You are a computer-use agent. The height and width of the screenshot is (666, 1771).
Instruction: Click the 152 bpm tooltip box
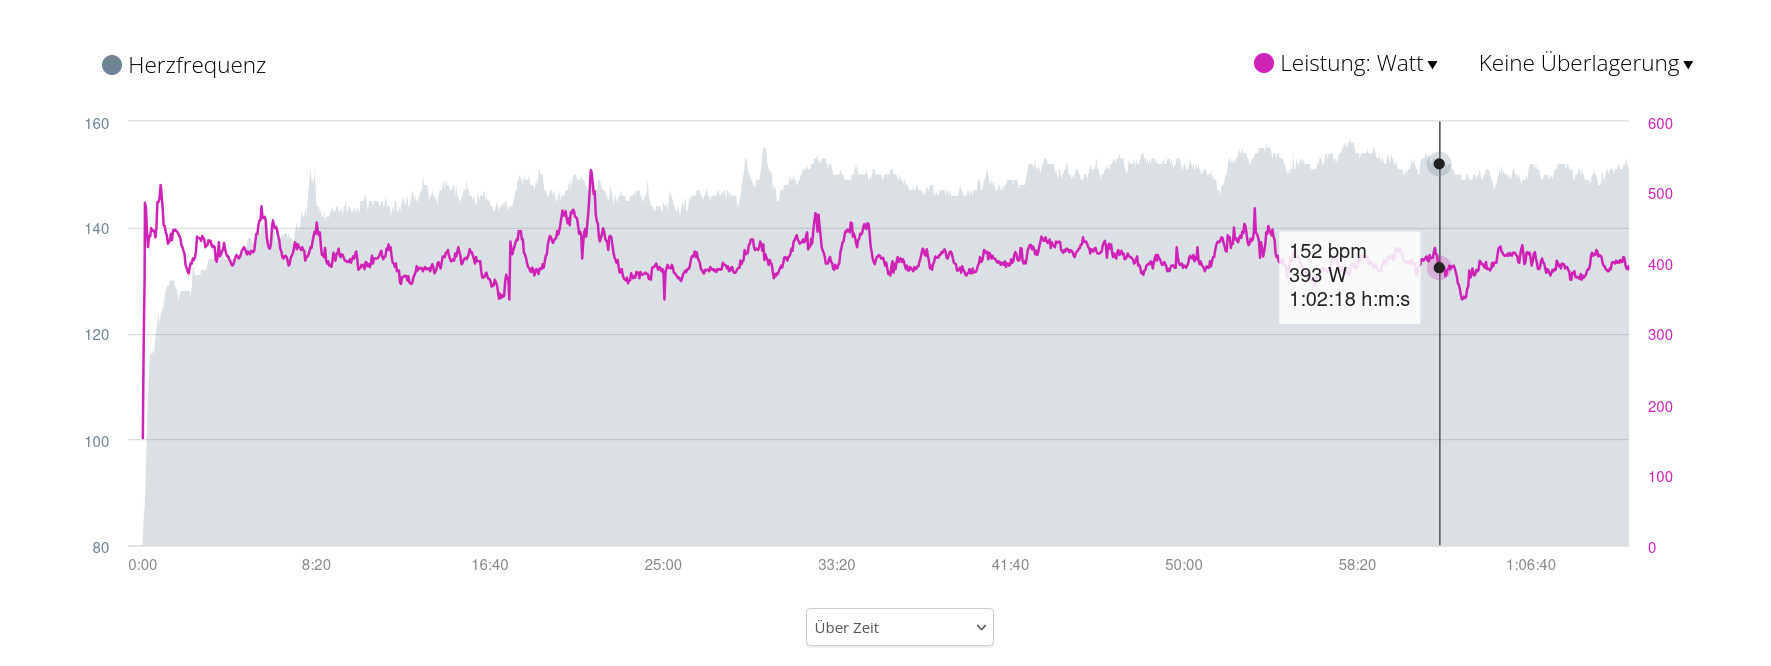pyautogui.click(x=1349, y=277)
